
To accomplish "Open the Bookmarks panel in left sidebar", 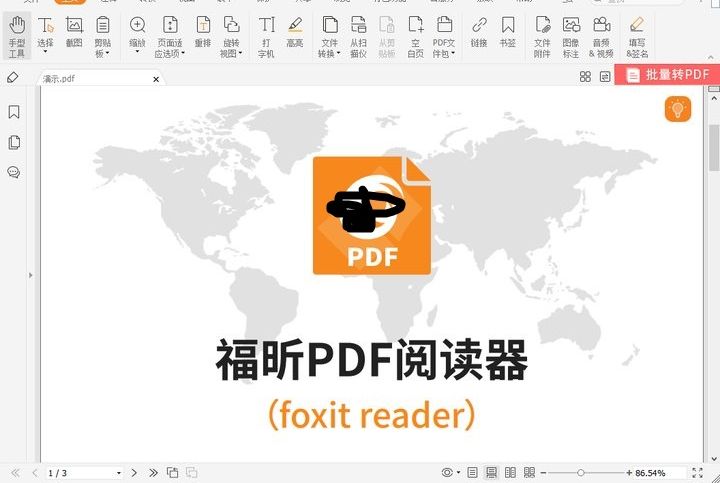I will [x=14, y=112].
